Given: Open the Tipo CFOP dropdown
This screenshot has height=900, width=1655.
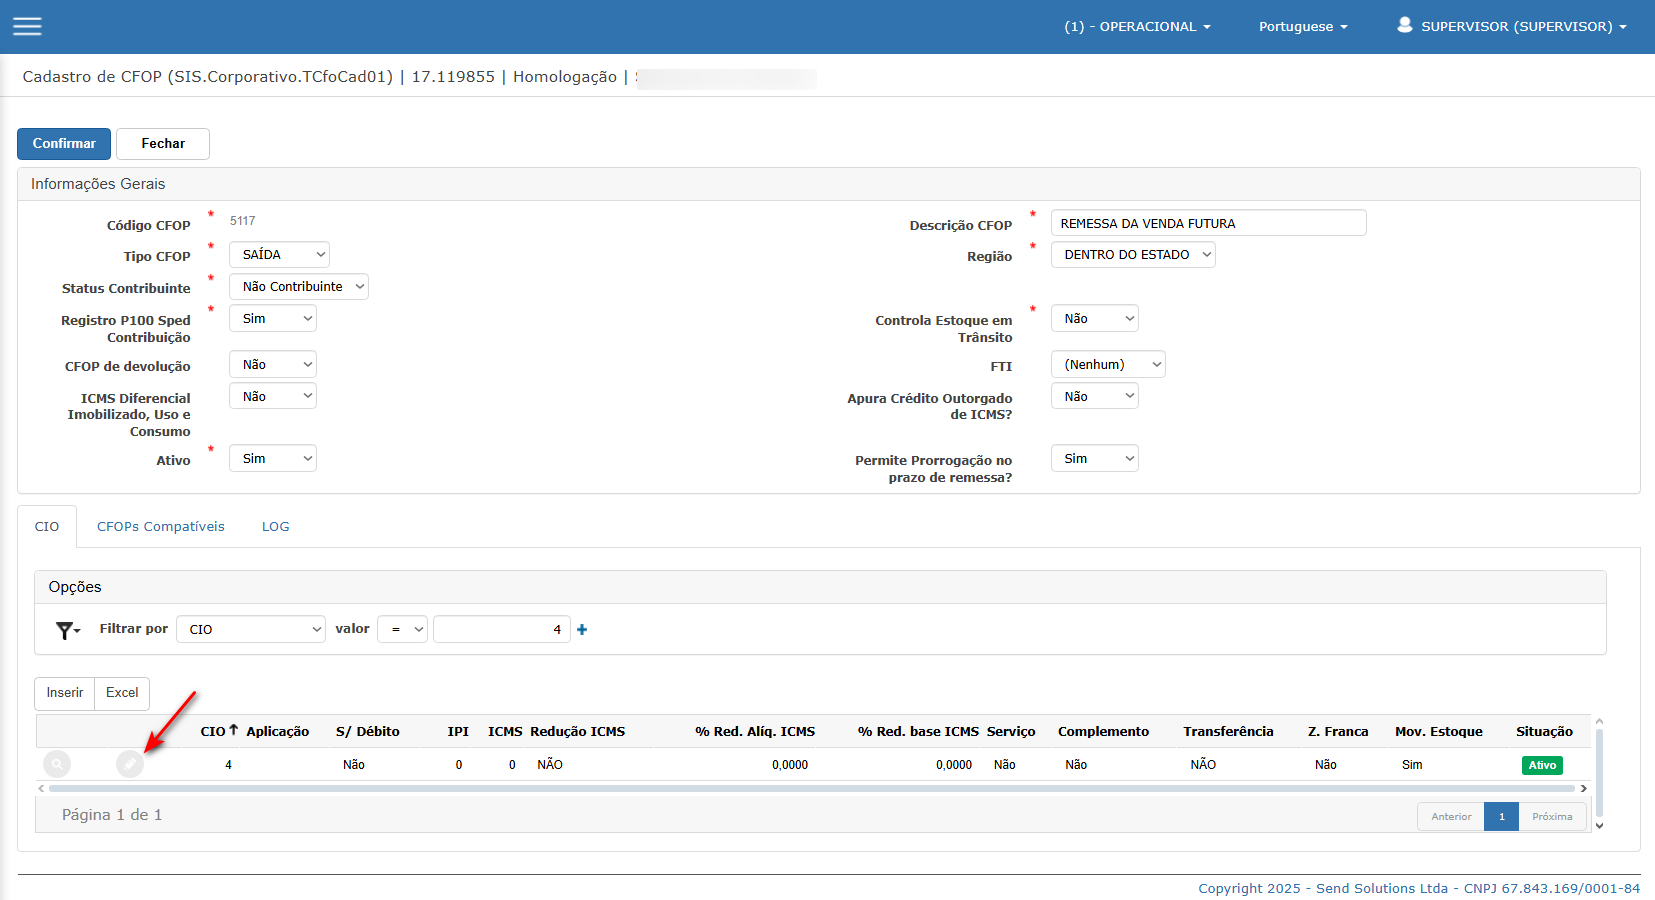Looking at the screenshot, I should 279,255.
